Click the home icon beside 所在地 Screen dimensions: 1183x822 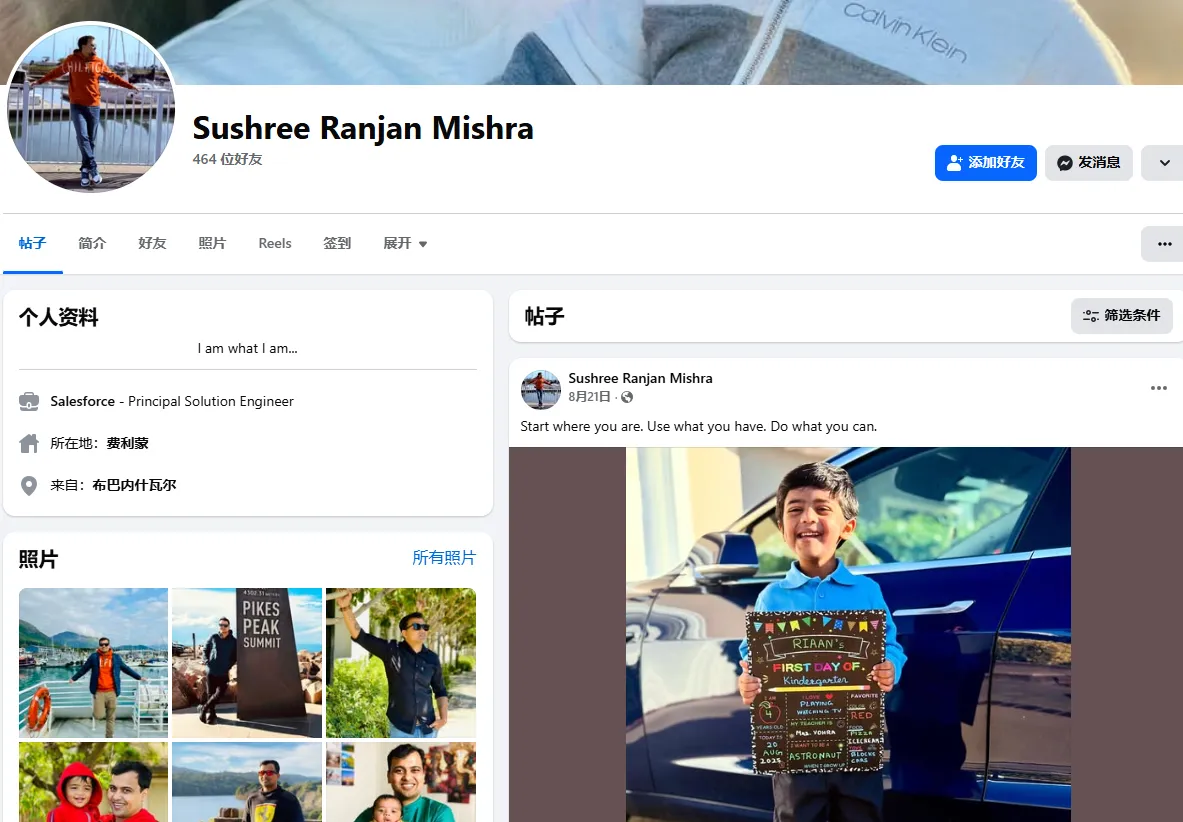pos(29,443)
